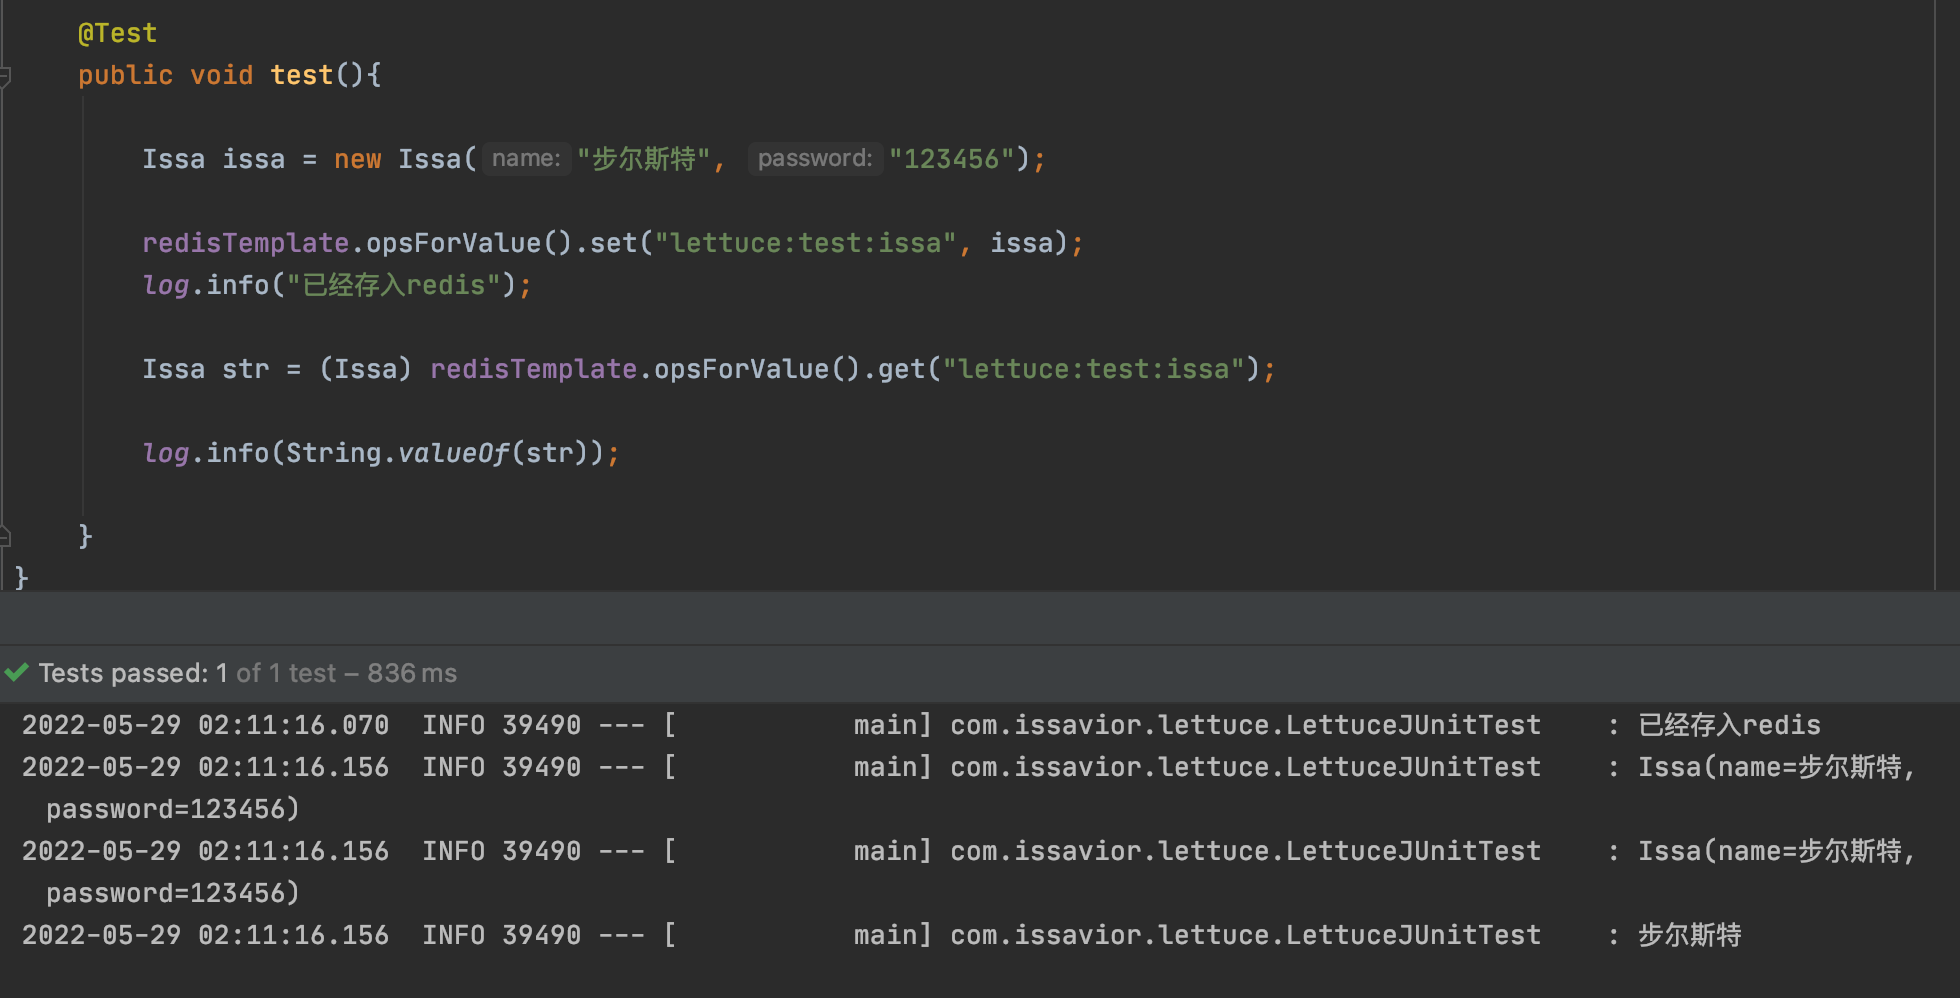Click the 'new' keyword in the Issa declaration

tap(357, 159)
